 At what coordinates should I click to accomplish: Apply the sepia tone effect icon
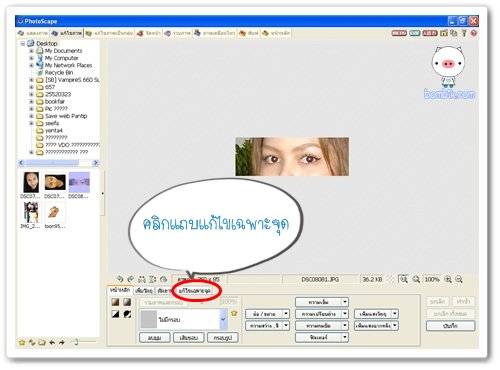(116, 302)
